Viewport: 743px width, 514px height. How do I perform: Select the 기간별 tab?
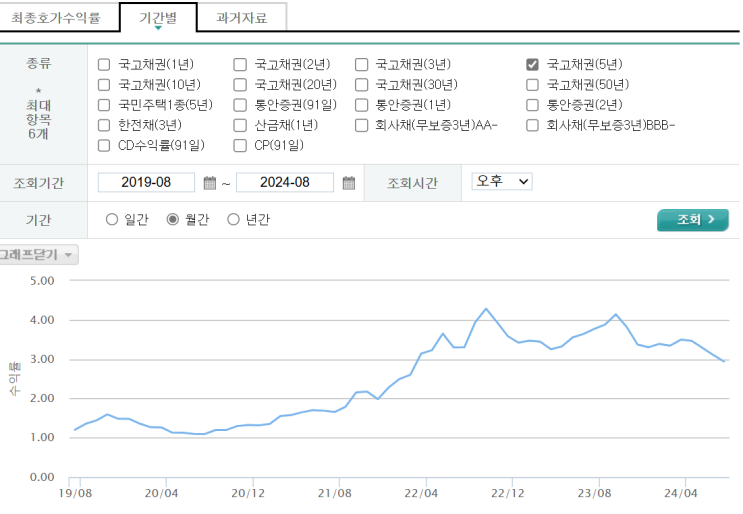point(157,17)
